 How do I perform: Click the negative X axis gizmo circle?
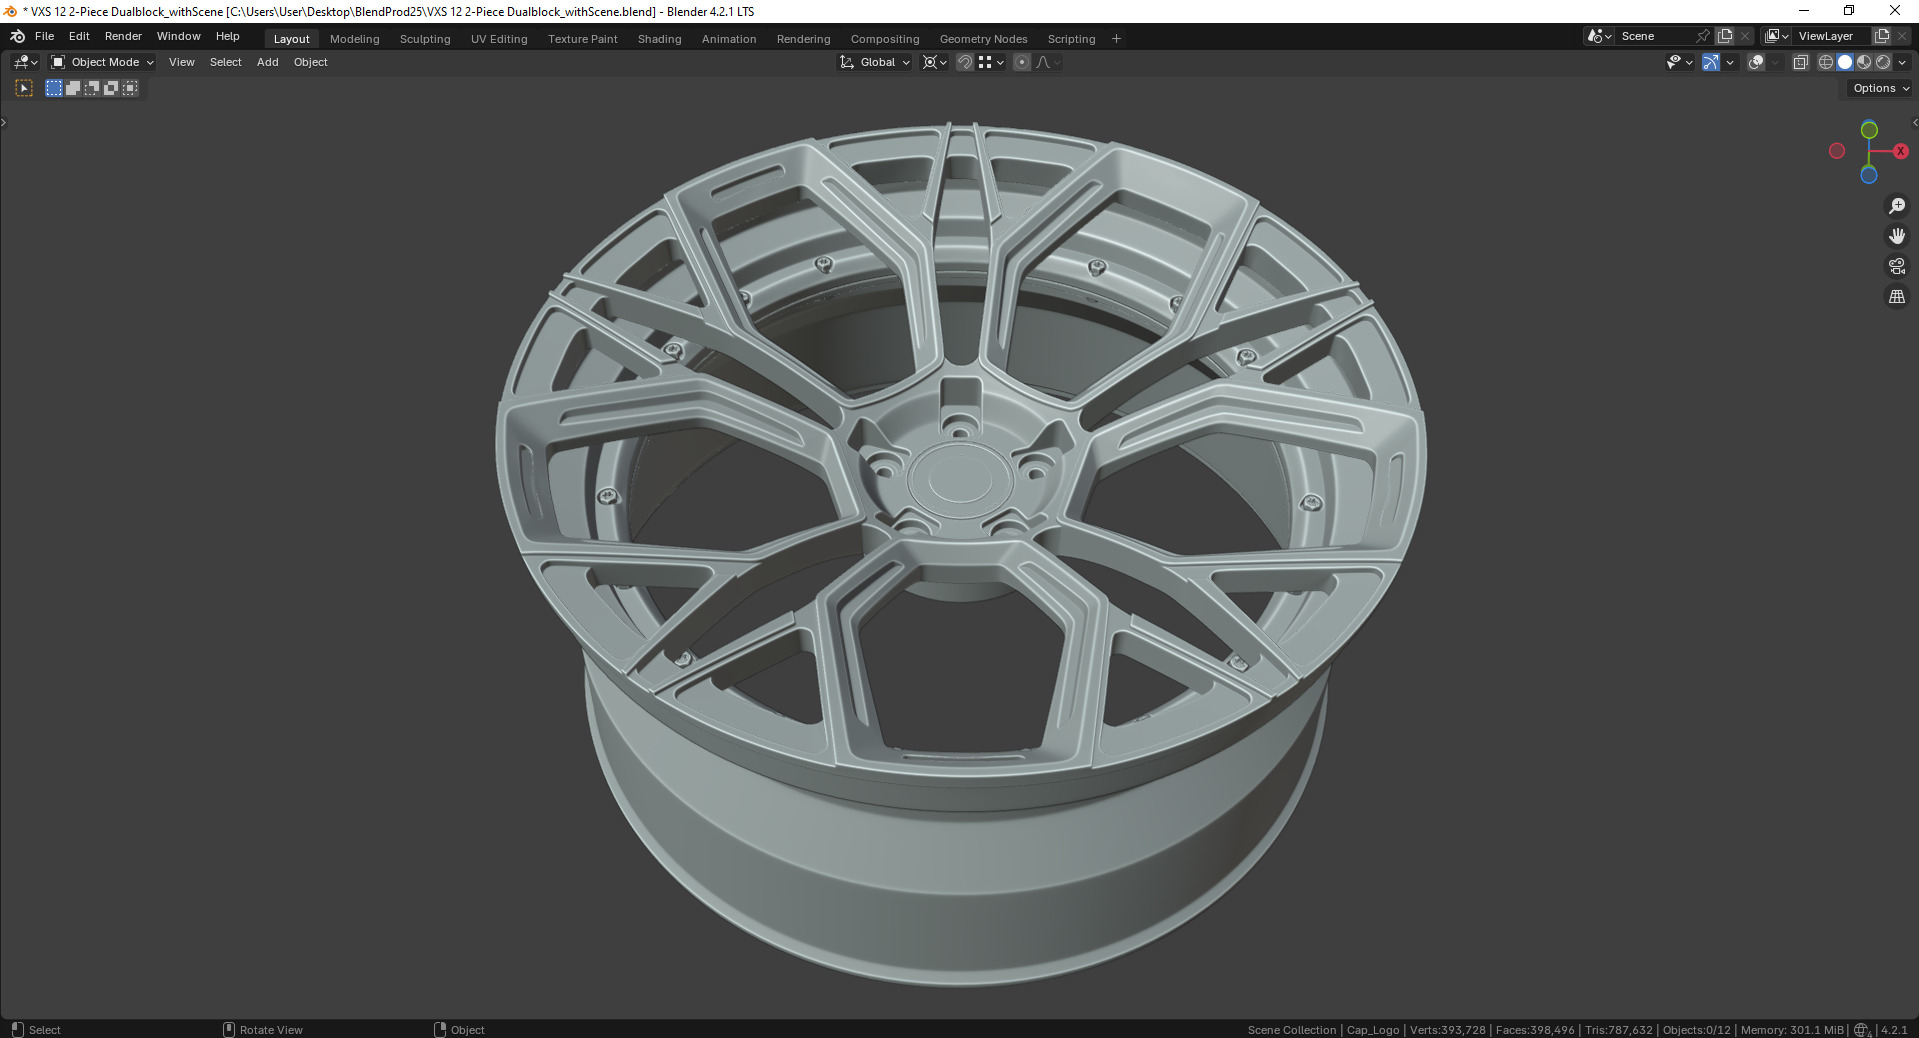tap(1836, 151)
